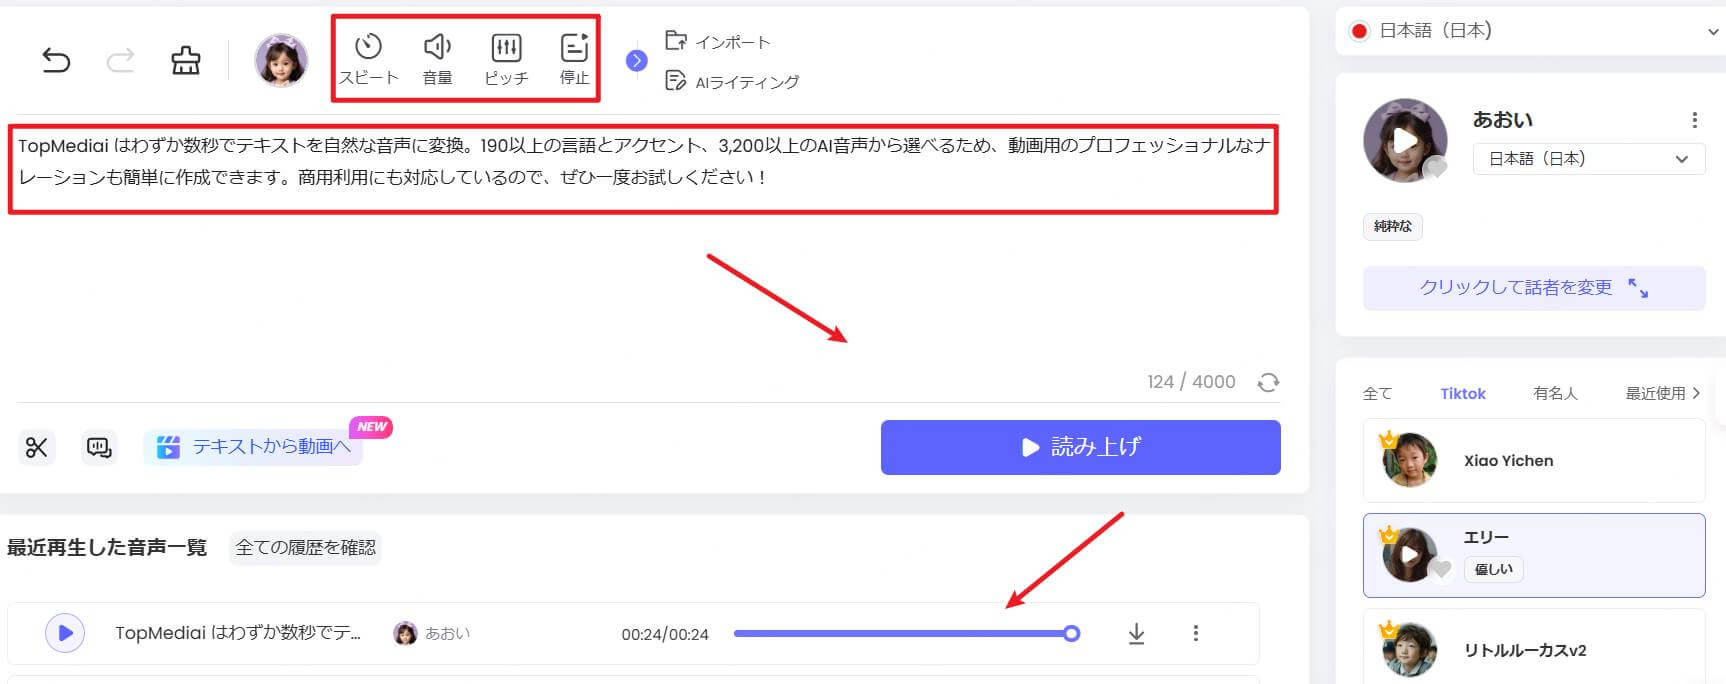The width and height of the screenshot is (1726, 684).
Task: Click the 読み上げ read aloud button
Action: [1080, 447]
